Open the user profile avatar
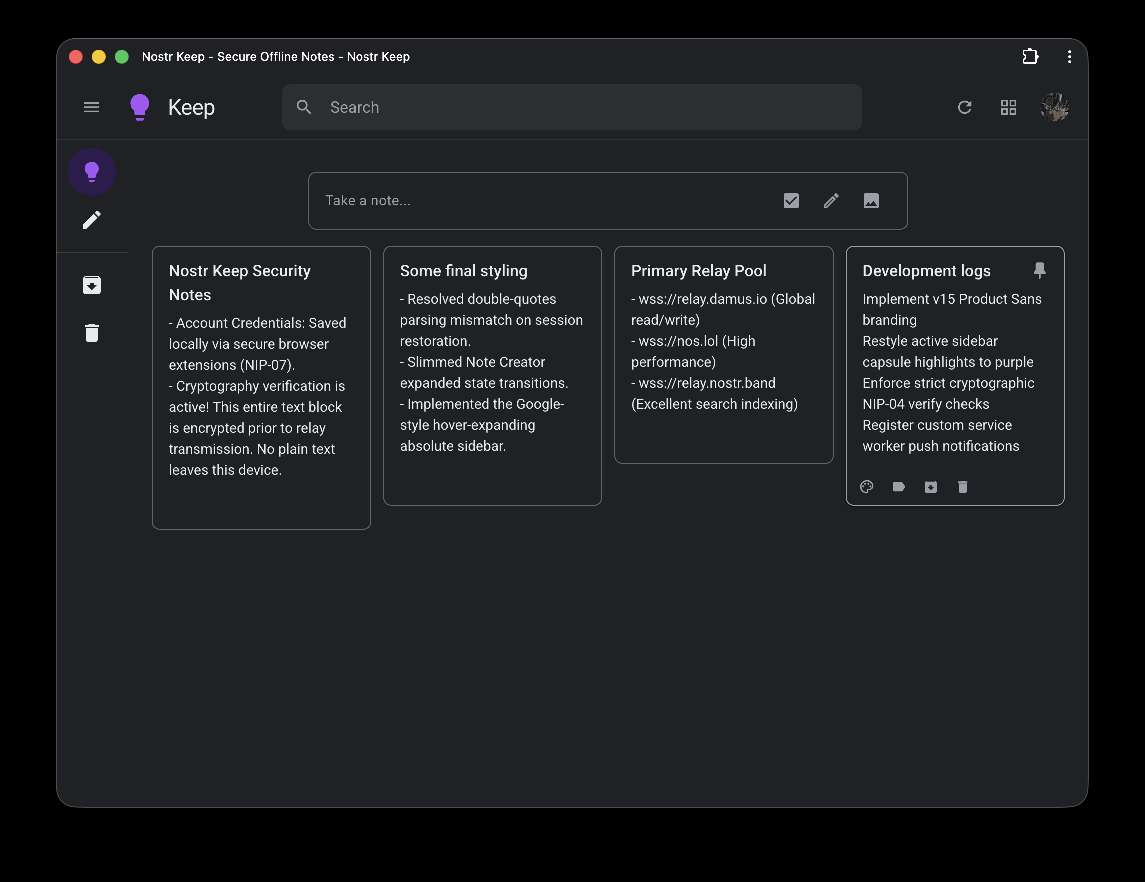 (1055, 107)
